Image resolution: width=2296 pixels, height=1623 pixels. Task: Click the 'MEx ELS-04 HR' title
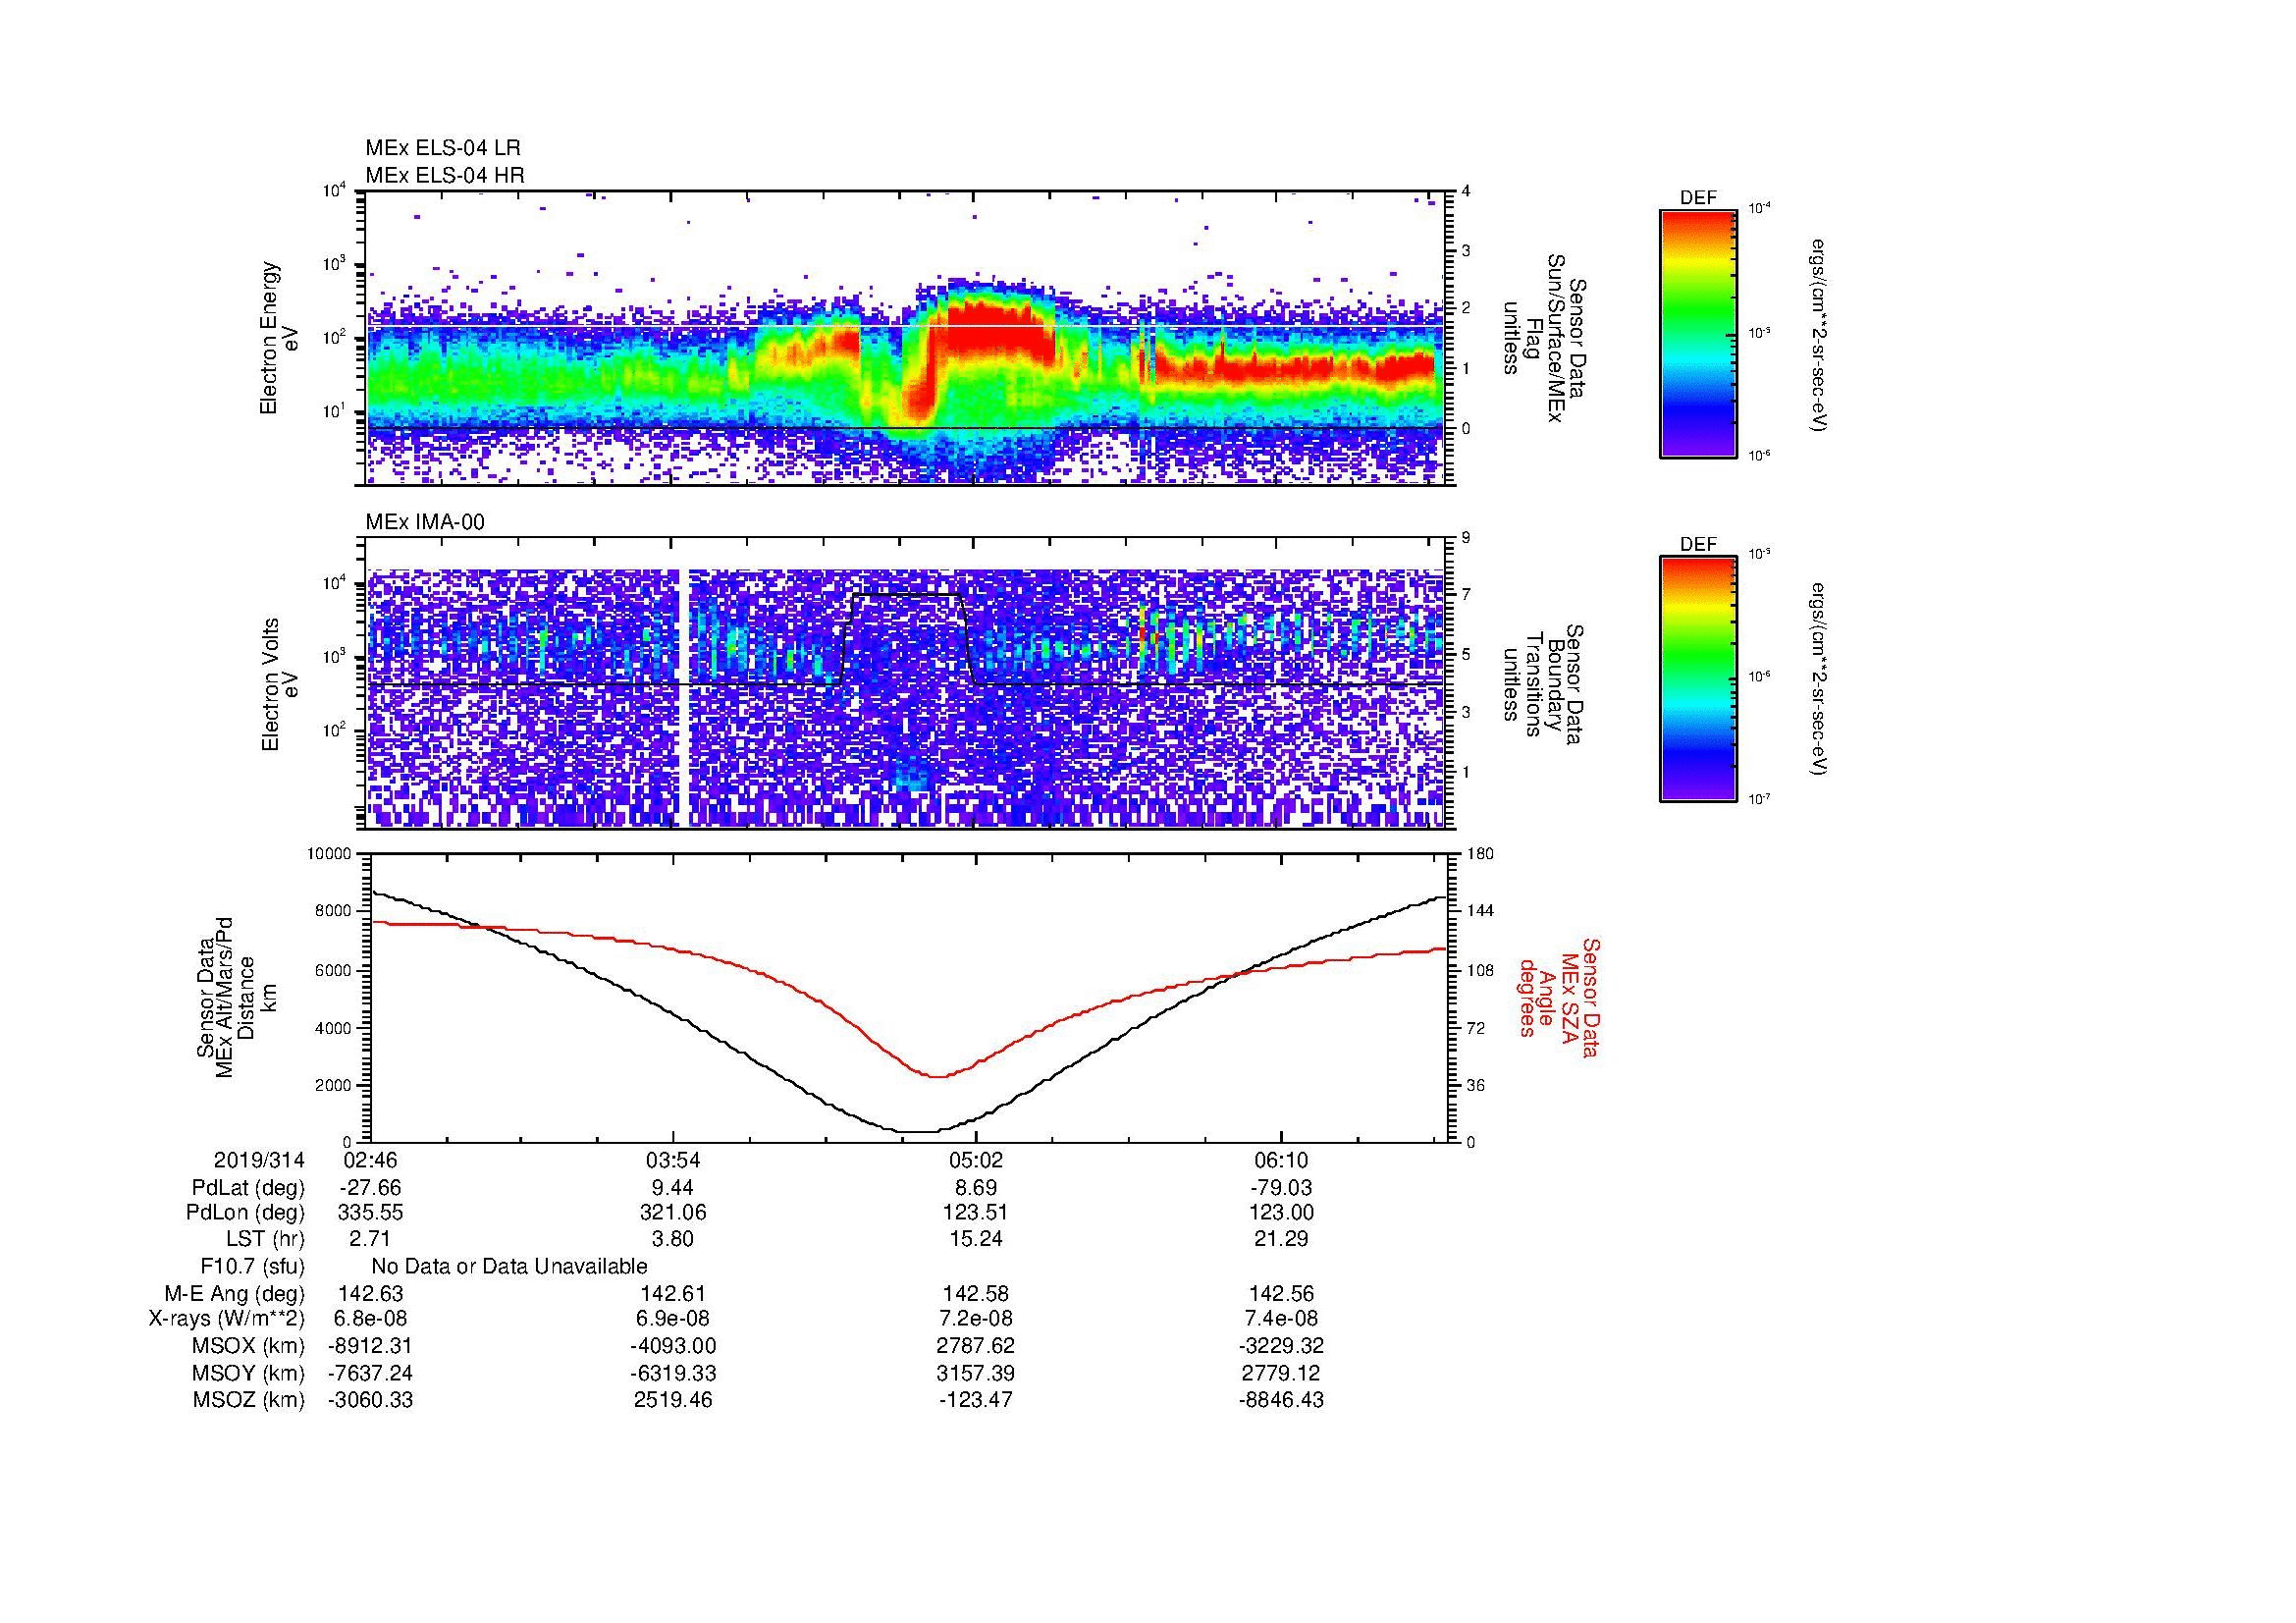tap(445, 176)
